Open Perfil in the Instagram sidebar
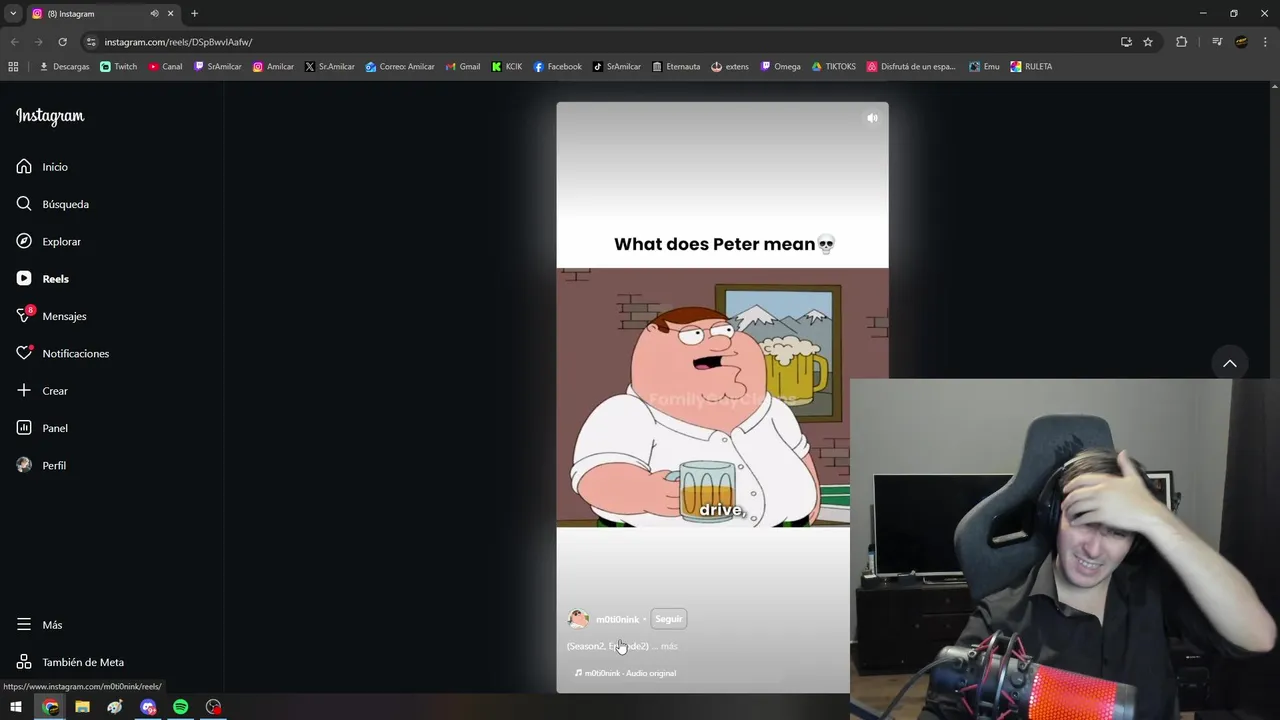 [x=41, y=465]
